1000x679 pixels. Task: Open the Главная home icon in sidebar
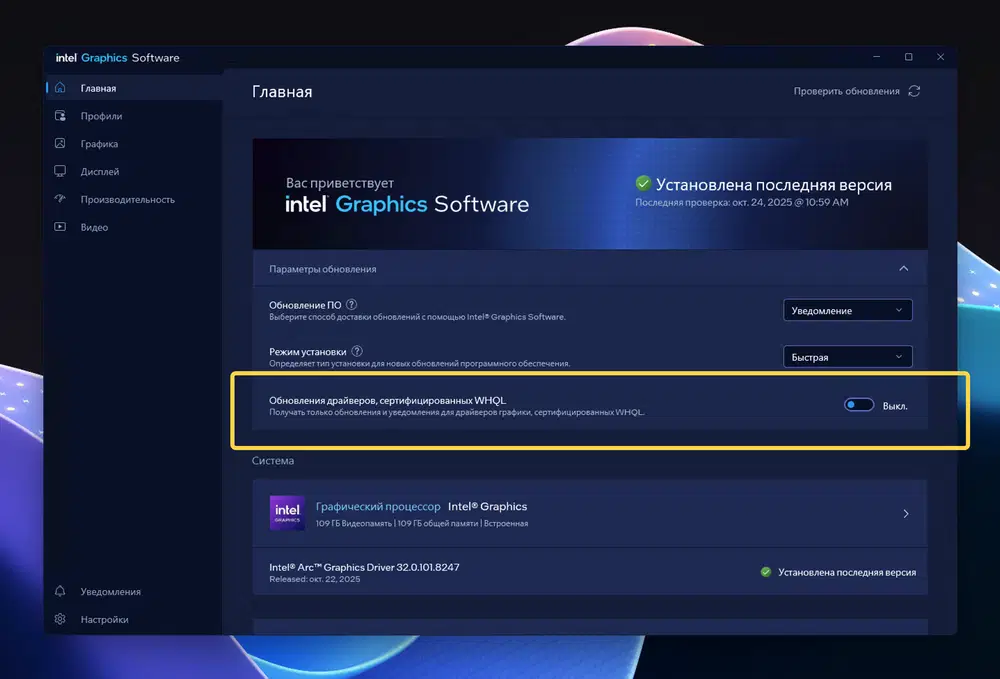pyautogui.click(x=60, y=87)
